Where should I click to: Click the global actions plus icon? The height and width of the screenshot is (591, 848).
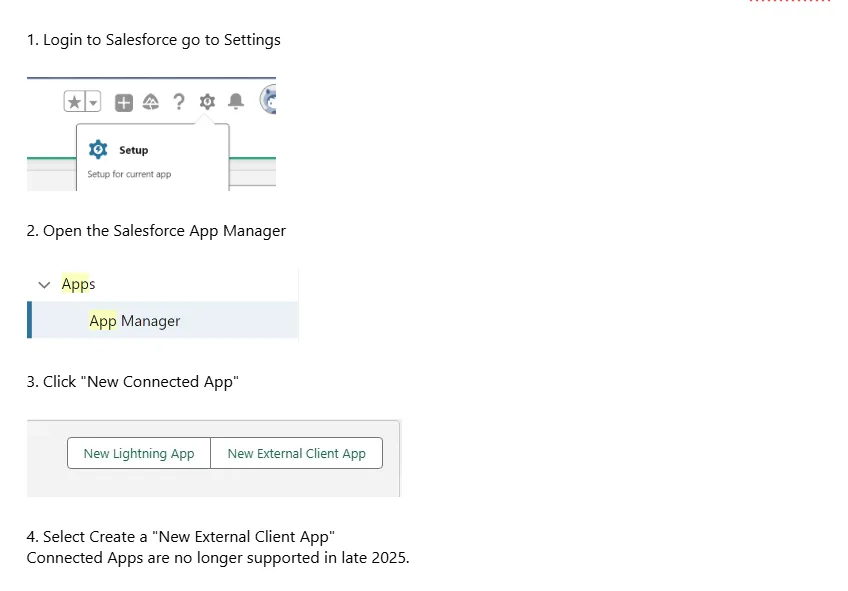[x=124, y=102]
